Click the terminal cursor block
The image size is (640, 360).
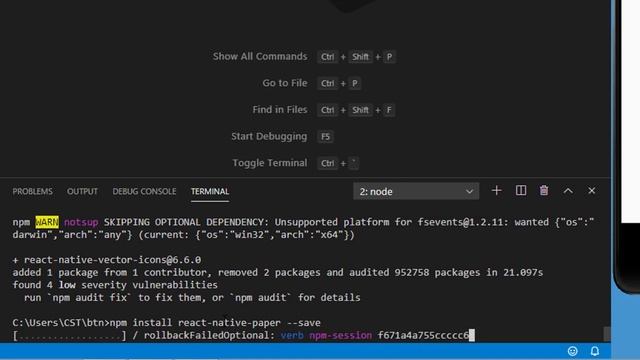tap(472, 335)
